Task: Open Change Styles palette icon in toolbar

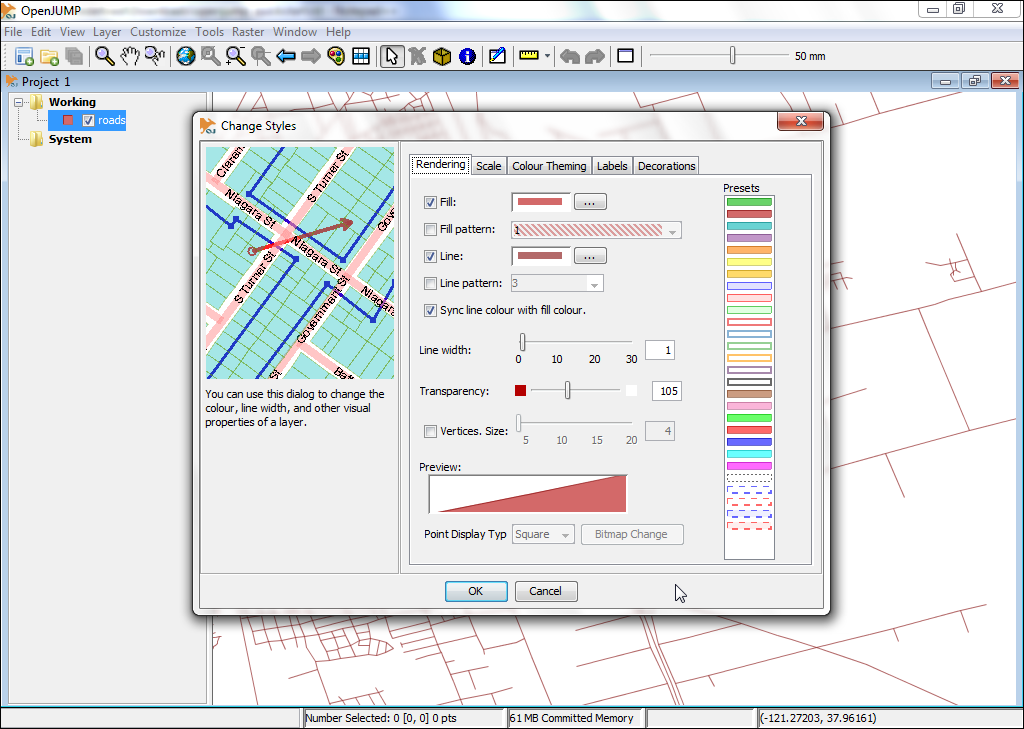Action: [336, 56]
